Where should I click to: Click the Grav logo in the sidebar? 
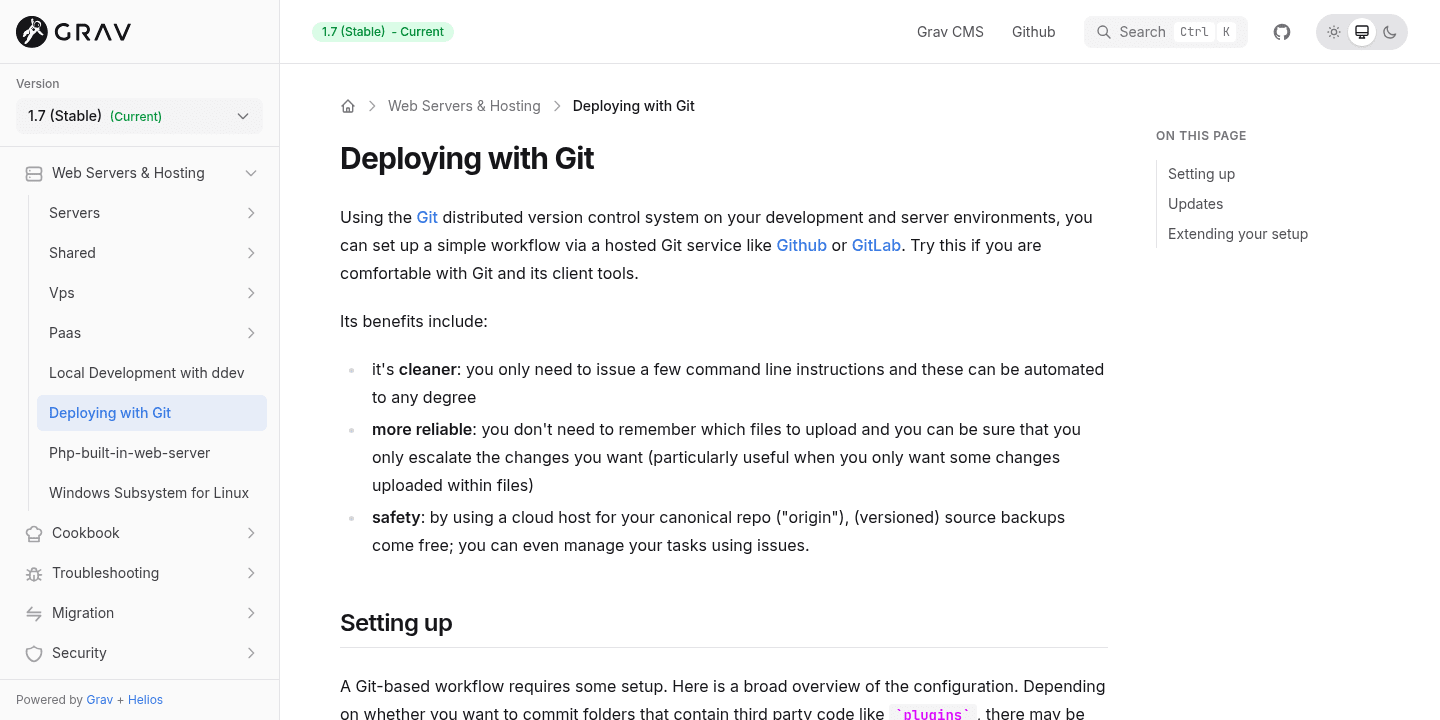coord(72,31)
